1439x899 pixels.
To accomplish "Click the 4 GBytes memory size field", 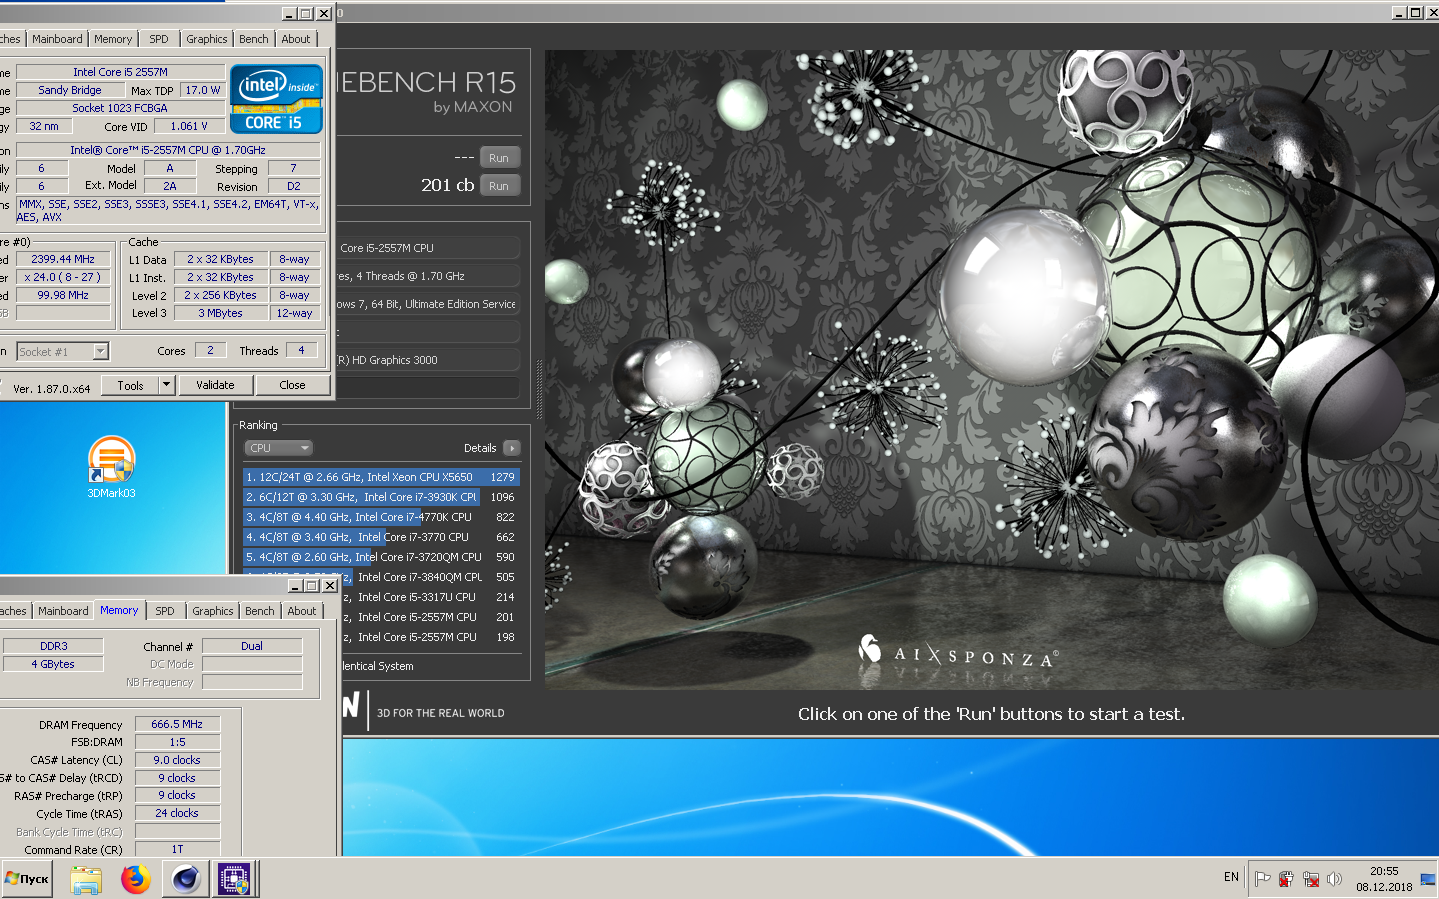I will (x=54, y=664).
